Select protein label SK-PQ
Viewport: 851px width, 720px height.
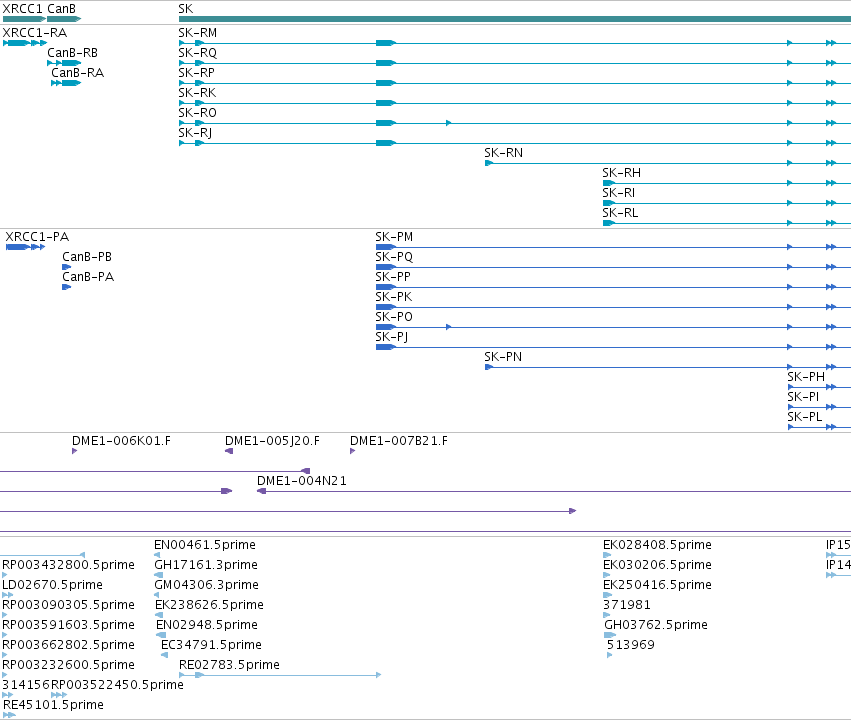tap(394, 257)
